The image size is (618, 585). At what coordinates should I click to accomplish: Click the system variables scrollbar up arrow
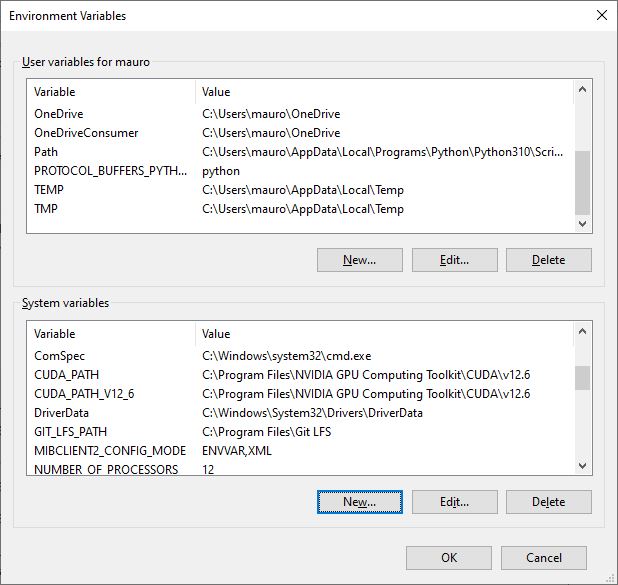pyautogui.click(x=582, y=332)
